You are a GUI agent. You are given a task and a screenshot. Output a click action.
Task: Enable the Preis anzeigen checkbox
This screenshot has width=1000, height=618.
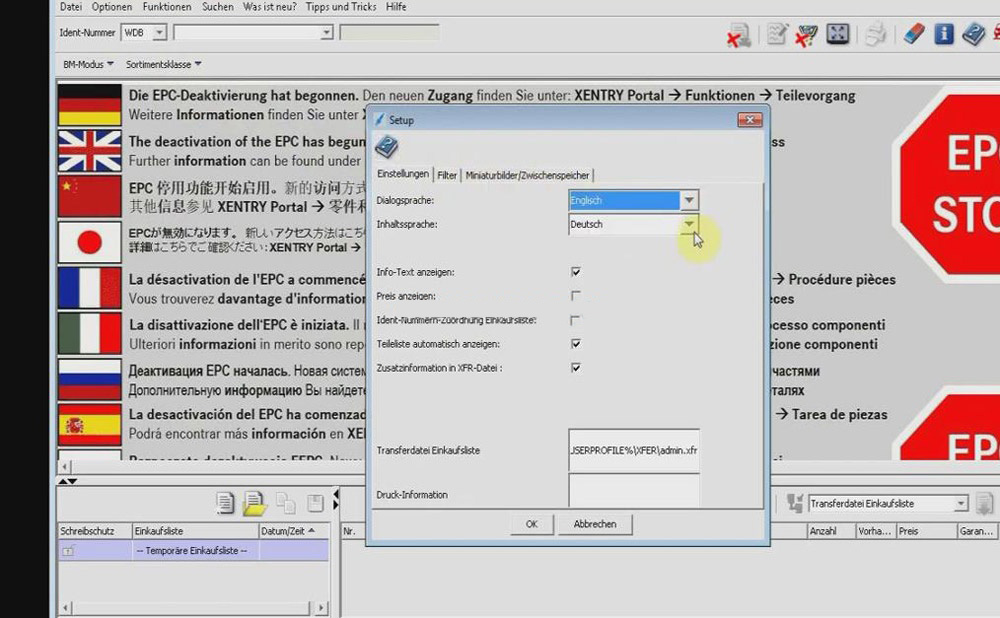(x=576, y=296)
